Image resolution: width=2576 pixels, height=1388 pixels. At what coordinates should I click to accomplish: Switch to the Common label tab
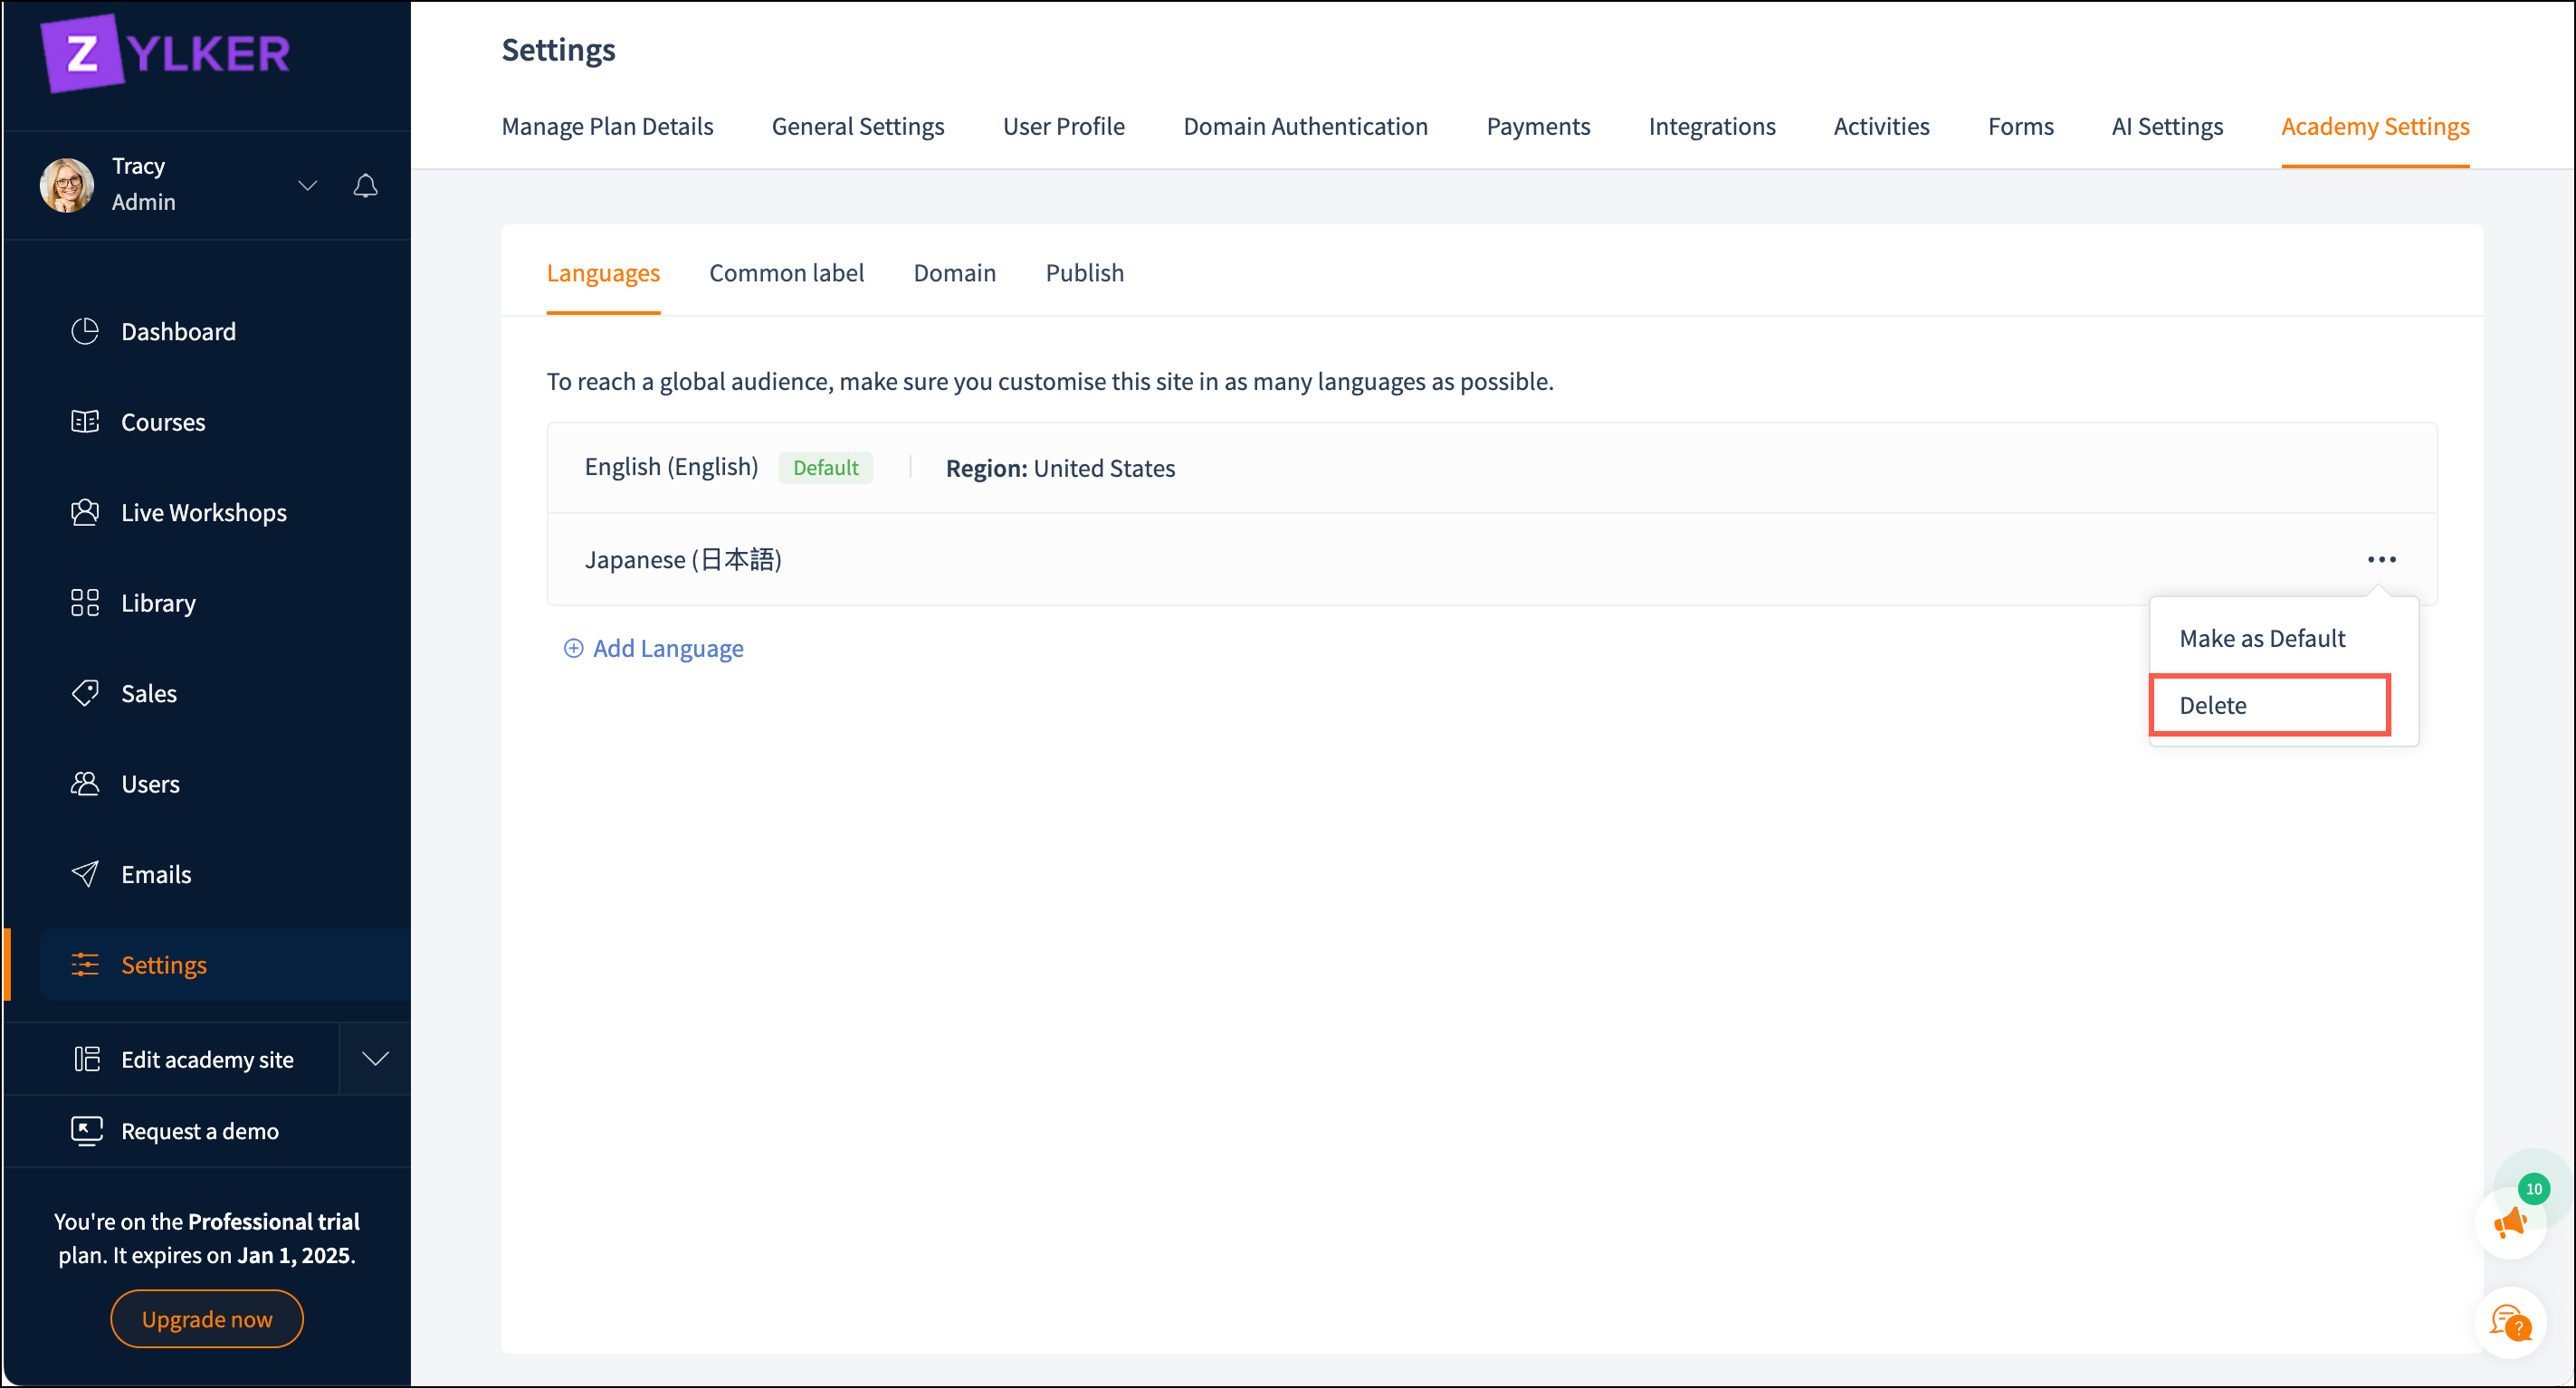point(786,273)
